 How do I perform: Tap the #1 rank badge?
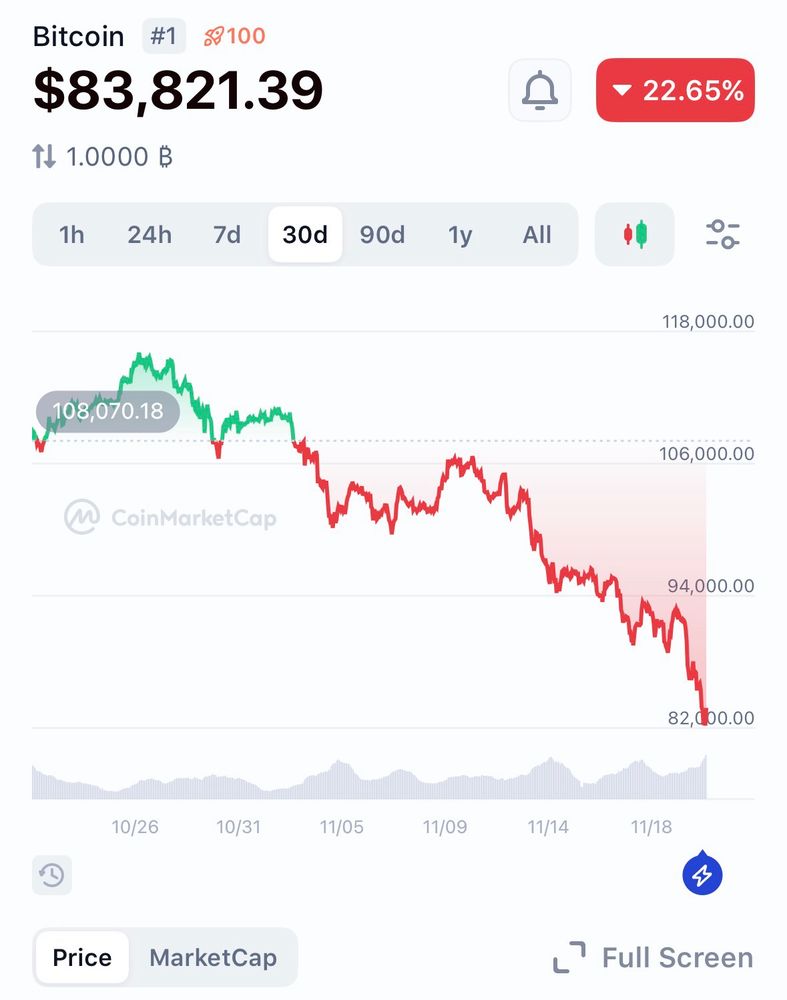163,37
